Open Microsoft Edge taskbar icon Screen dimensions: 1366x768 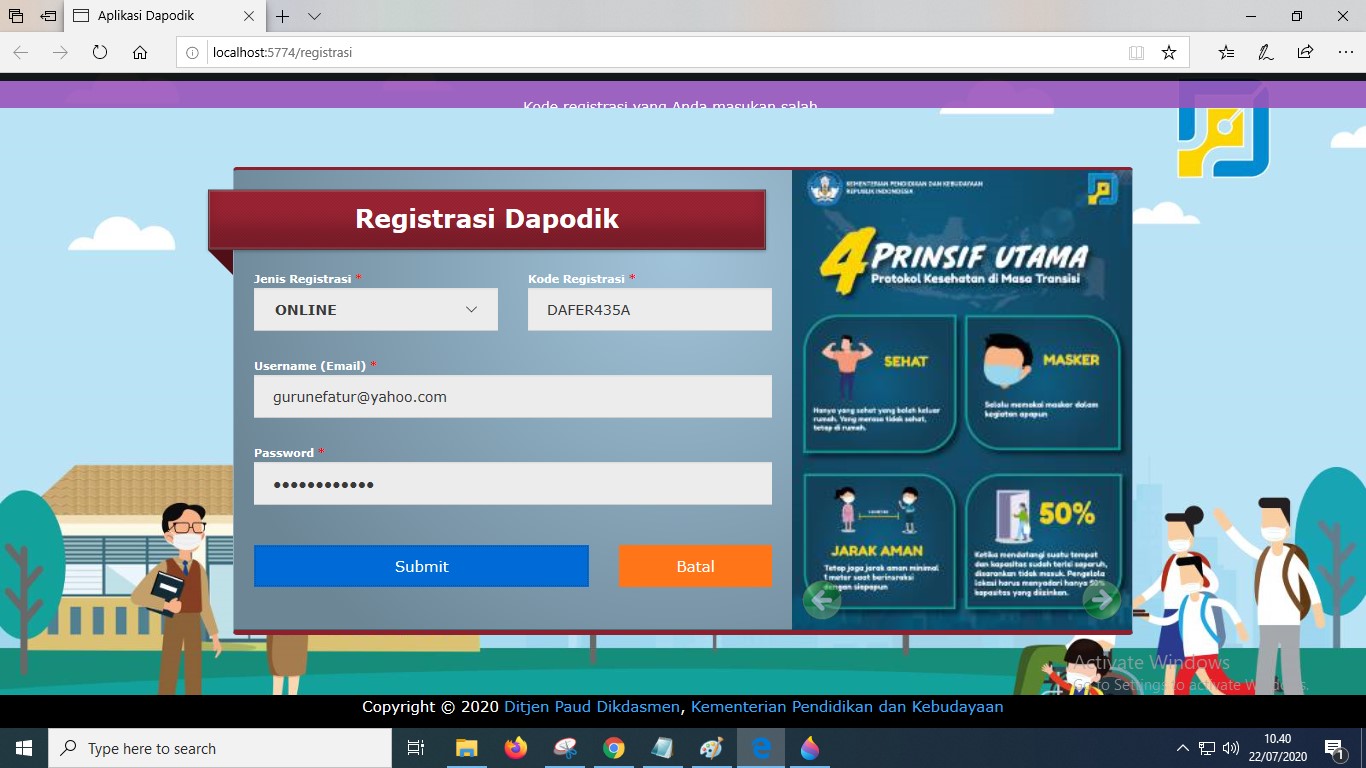point(761,748)
